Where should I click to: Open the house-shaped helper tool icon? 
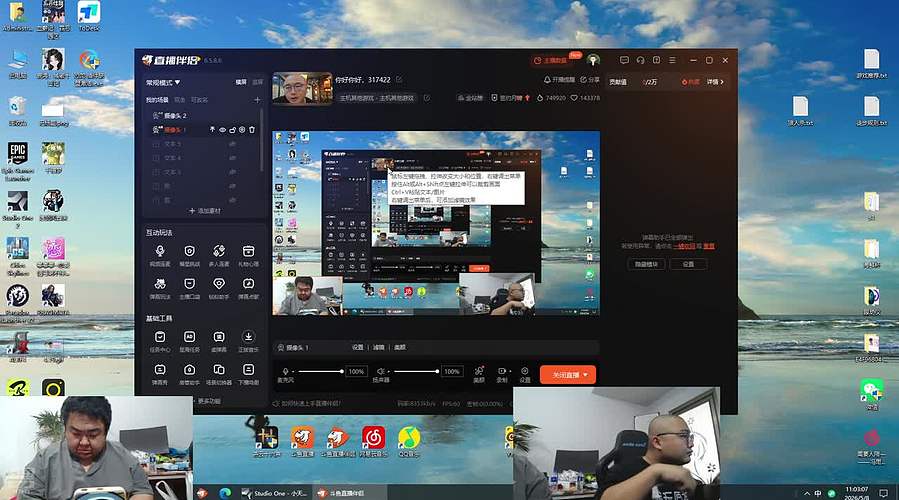[x=189, y=370]
